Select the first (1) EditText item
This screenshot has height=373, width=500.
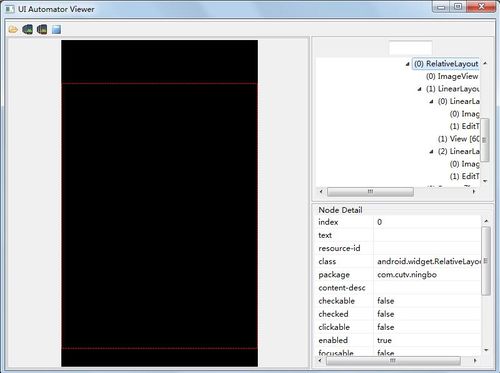tap(465, 126)
